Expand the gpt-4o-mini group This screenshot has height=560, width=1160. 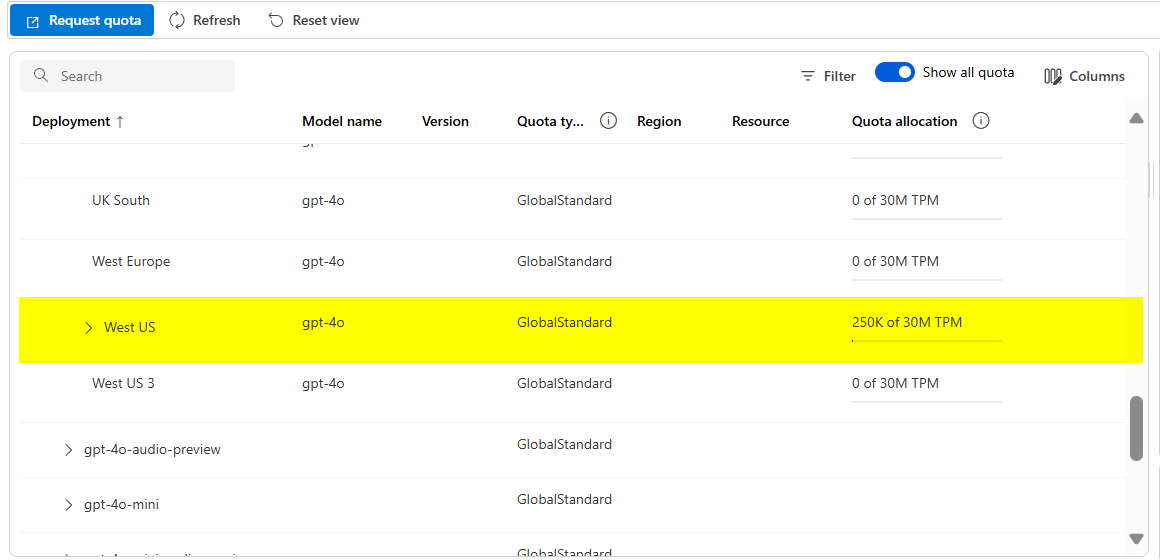pyautogui.click(x=69, y=505)
